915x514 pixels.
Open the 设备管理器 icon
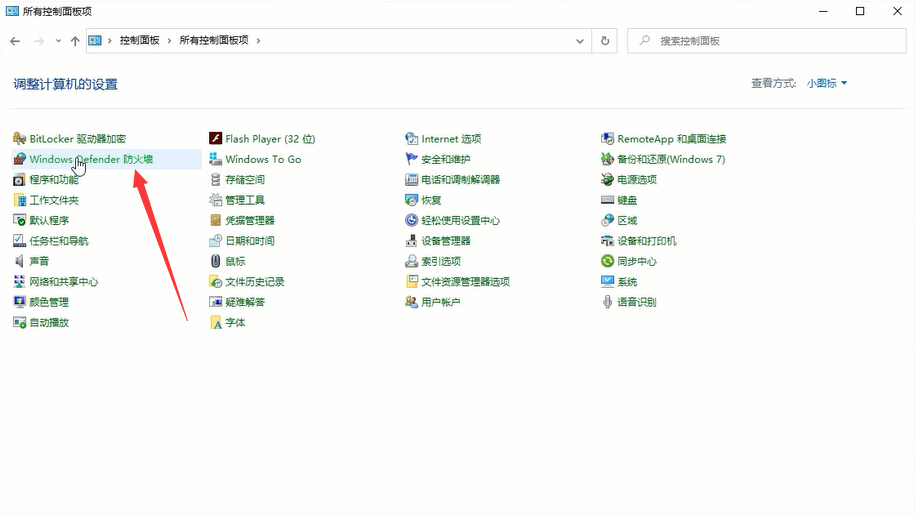point(411,241)
